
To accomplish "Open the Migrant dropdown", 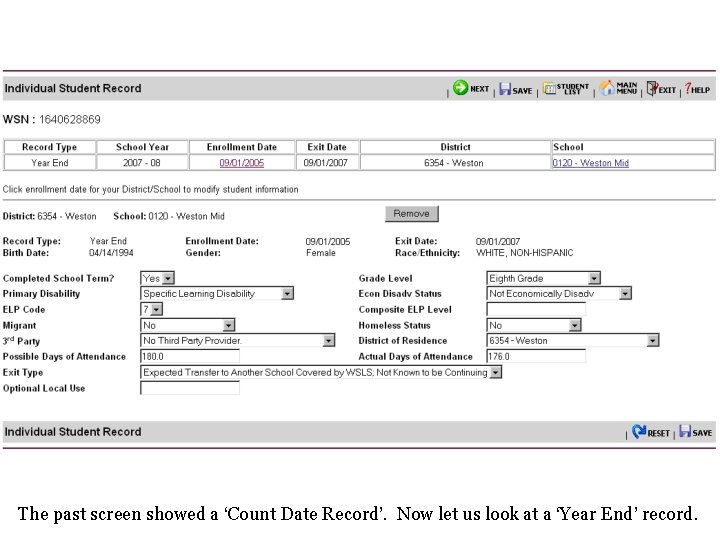I will point(188,325).
